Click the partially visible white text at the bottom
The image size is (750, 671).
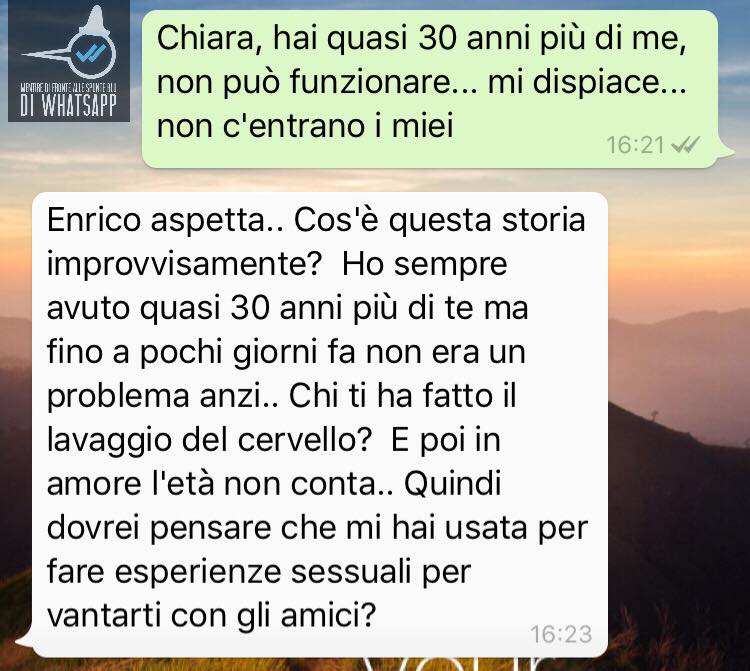click(458, 664)
